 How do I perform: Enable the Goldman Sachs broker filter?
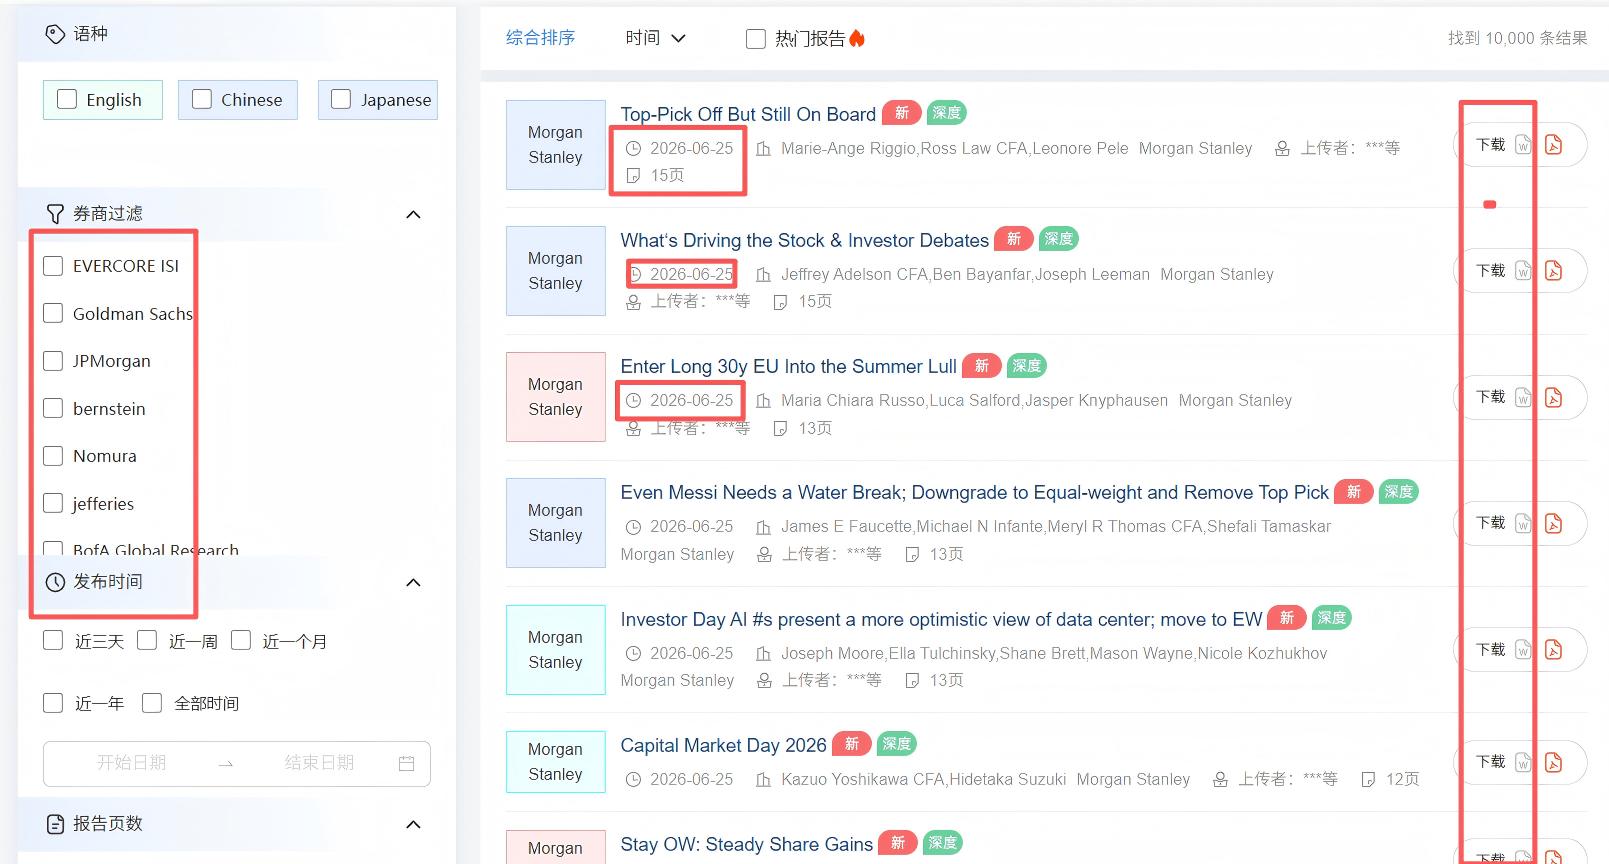(53, 313)
